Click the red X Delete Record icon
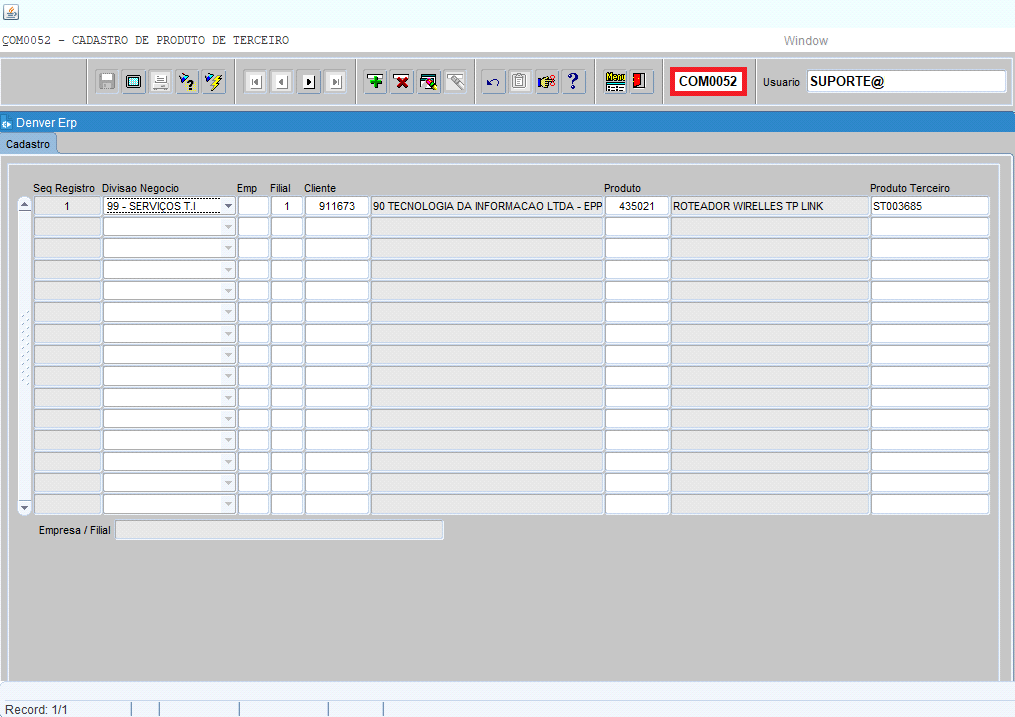 point(401,82)
